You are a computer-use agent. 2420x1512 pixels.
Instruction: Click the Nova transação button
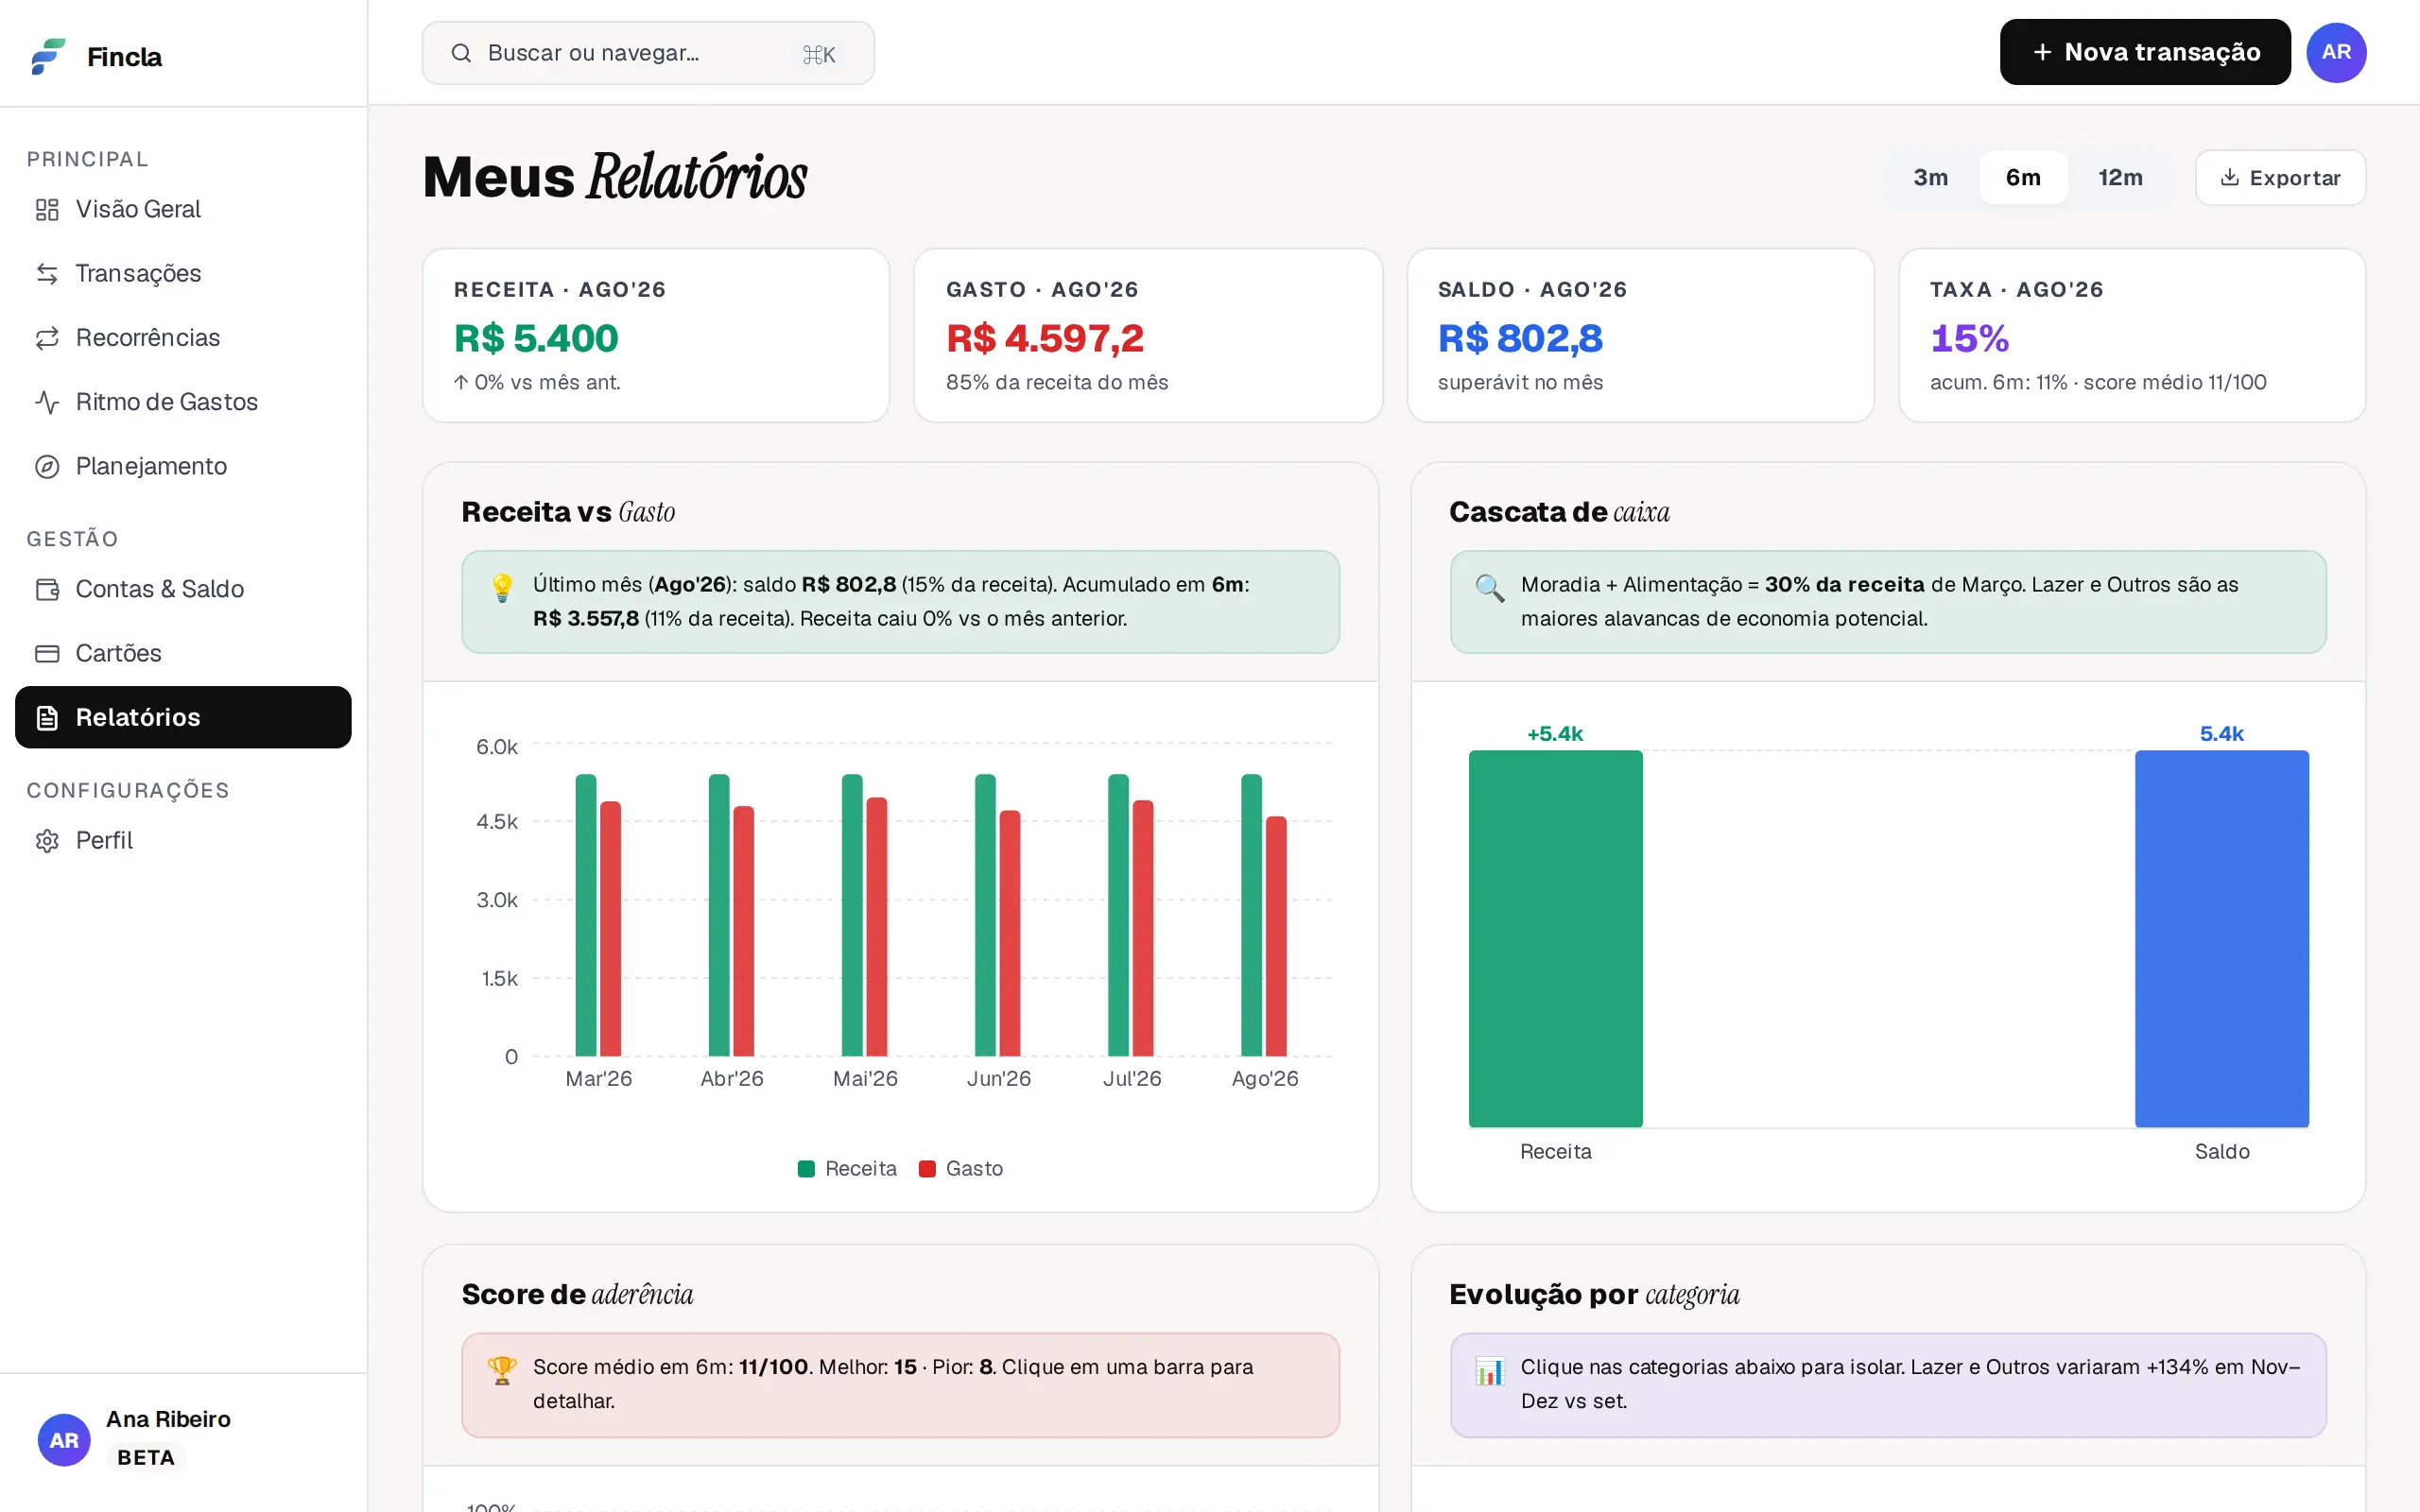tap(2145, 52)
